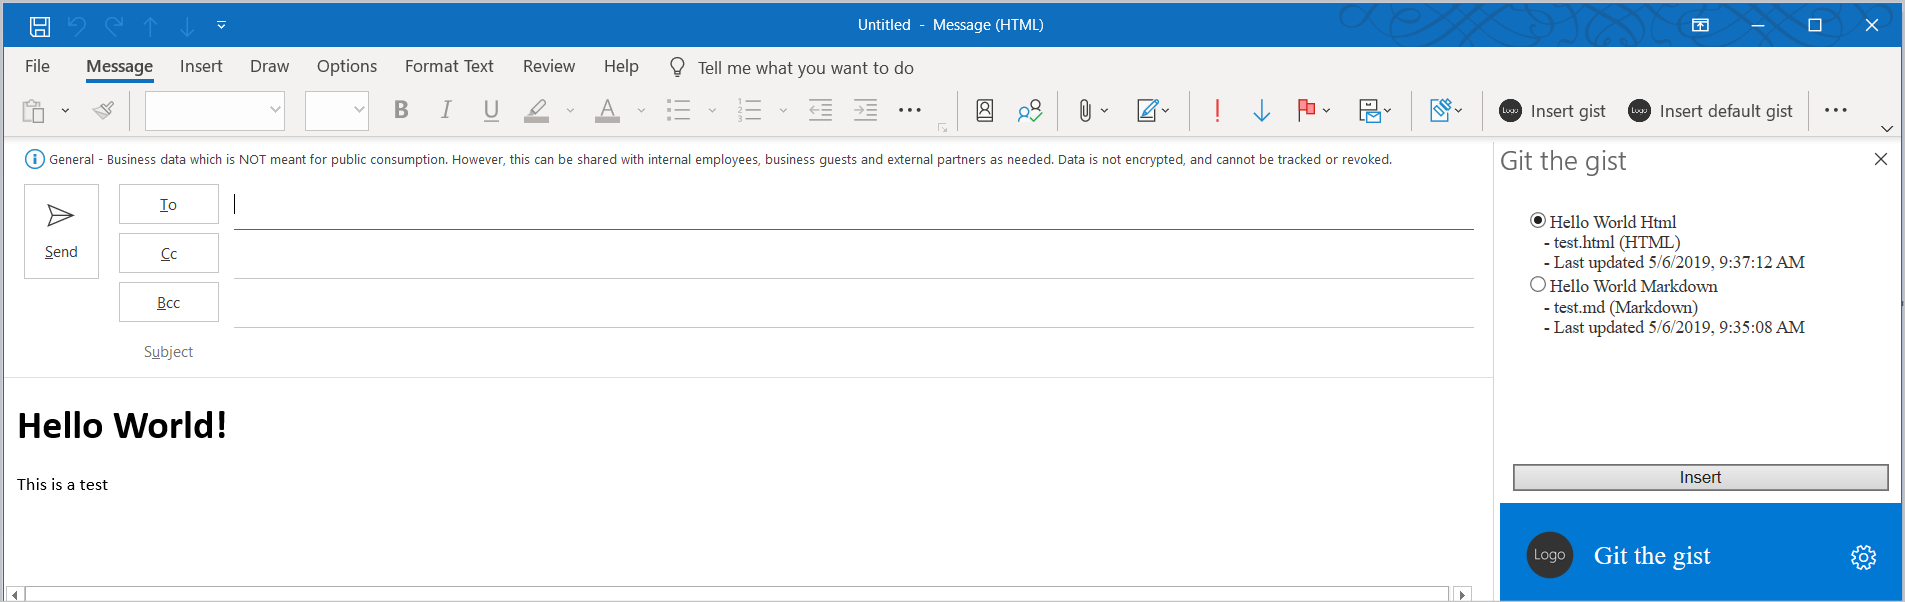Click the Cc button
The image size is (1905, 602).
(x=168, y=253)
